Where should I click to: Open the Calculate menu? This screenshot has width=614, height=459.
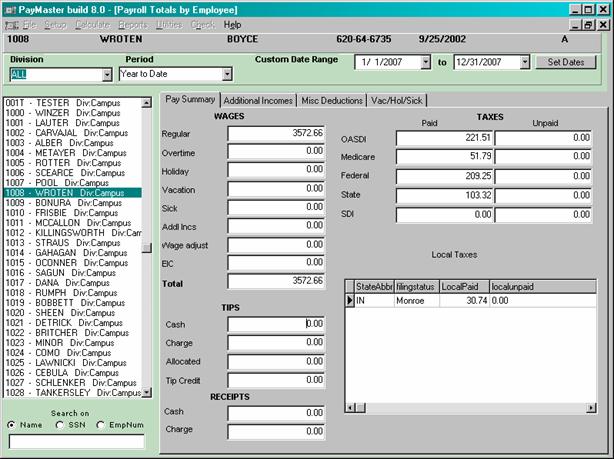pos(93,25)
